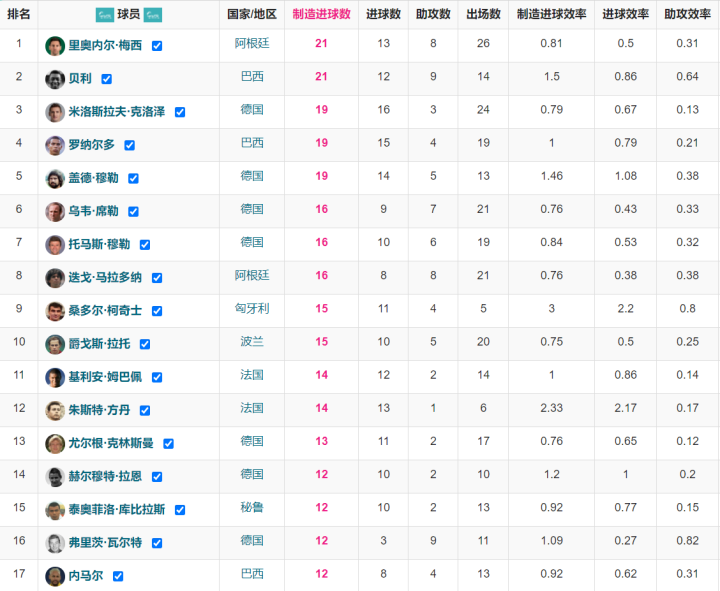Click Pelé's (贝利) avatar photo
This screenshot has width=720, height=591.
coord(54,79)
